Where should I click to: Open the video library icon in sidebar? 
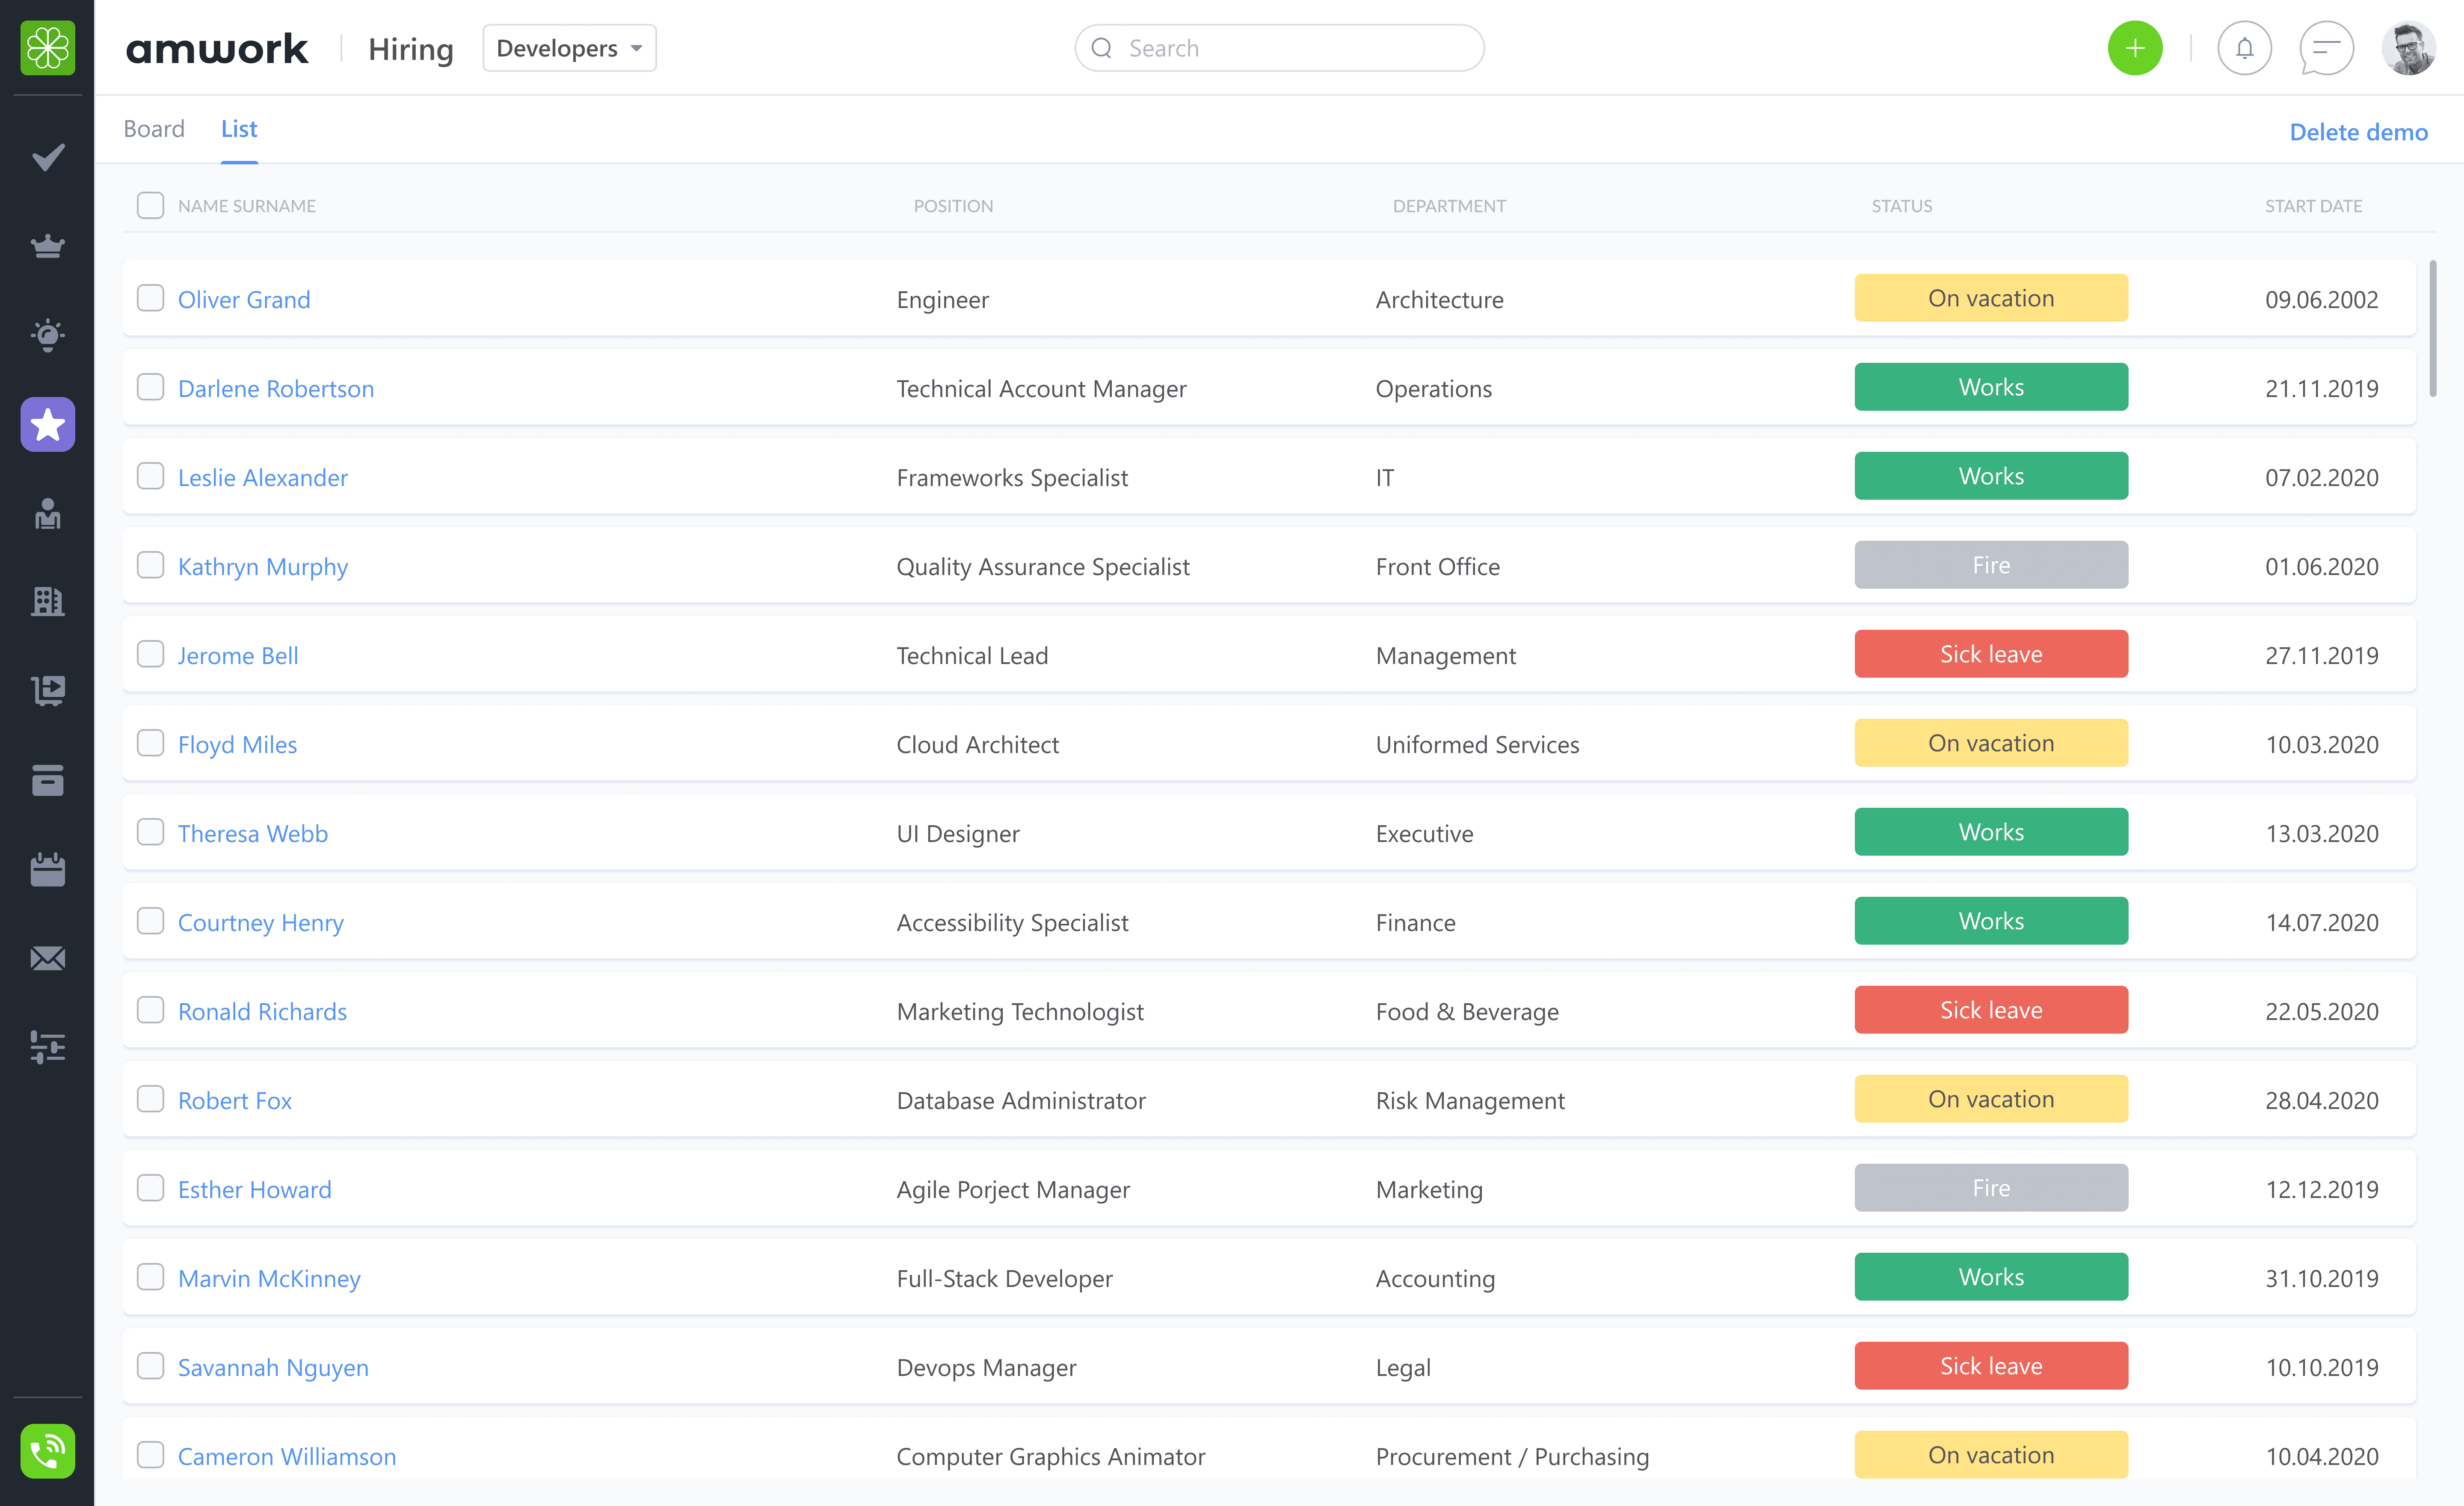47,690
